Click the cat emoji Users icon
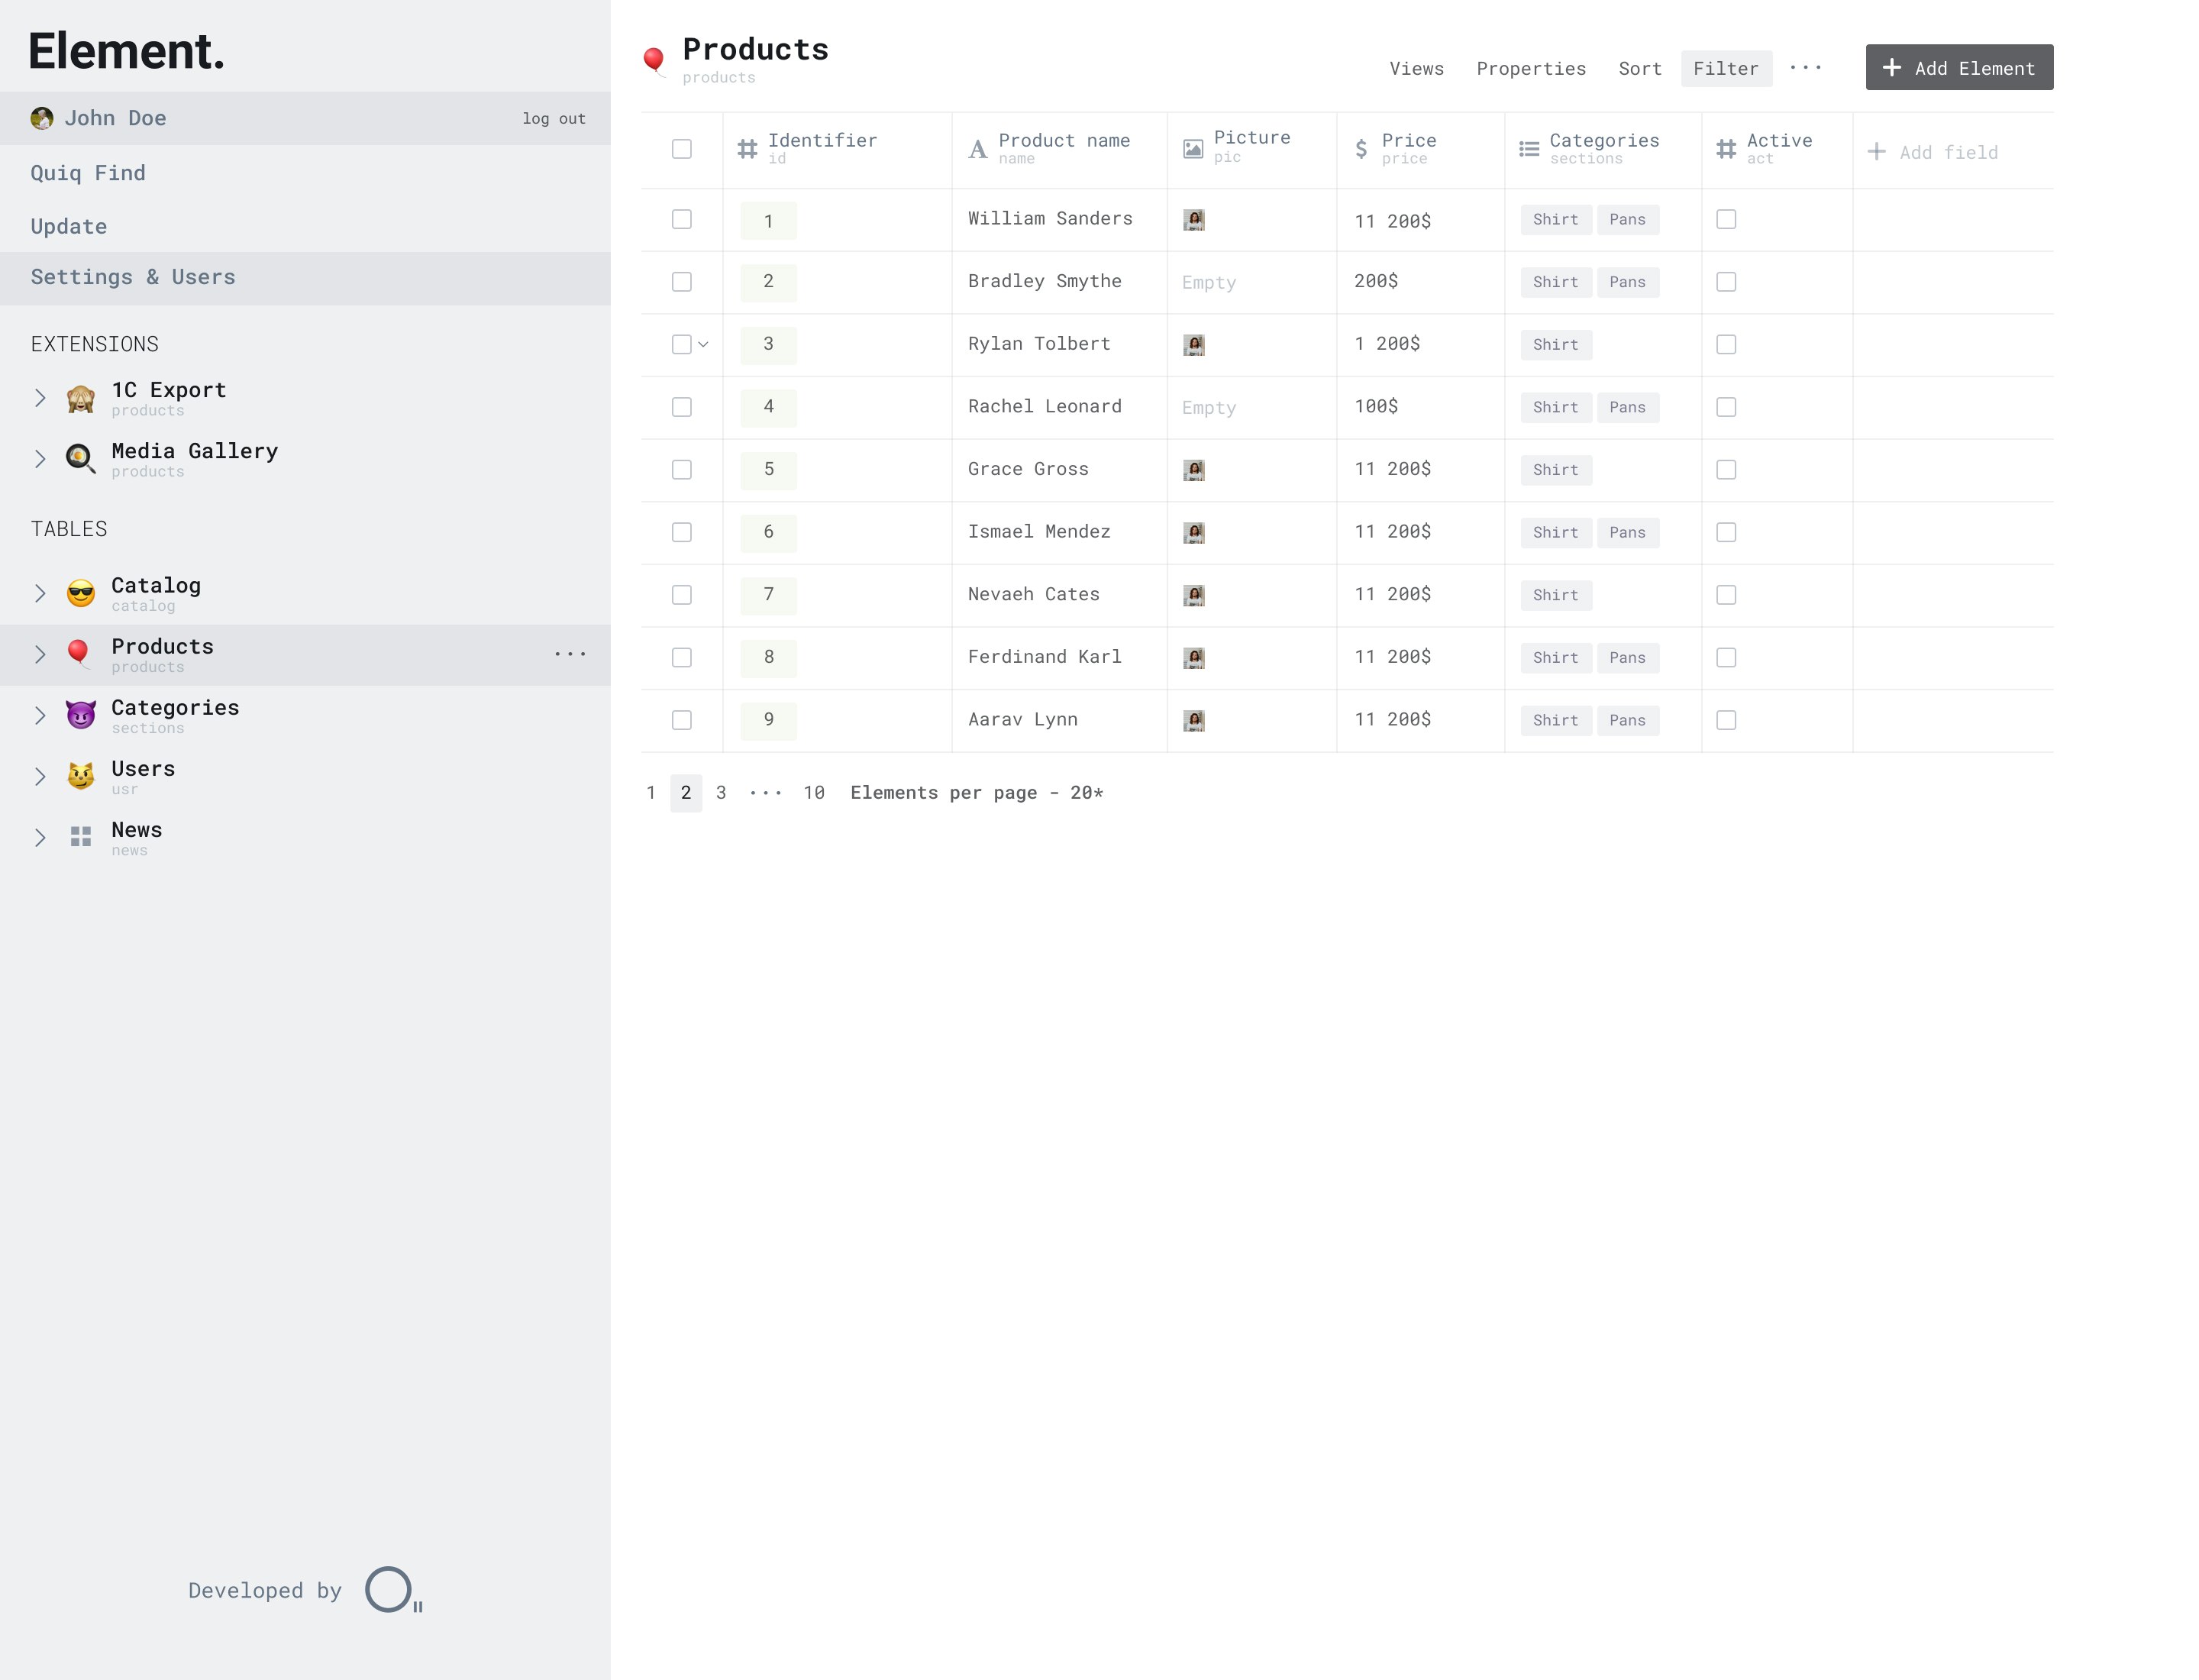The image size is (2199, 1680). tap(80, 776)
